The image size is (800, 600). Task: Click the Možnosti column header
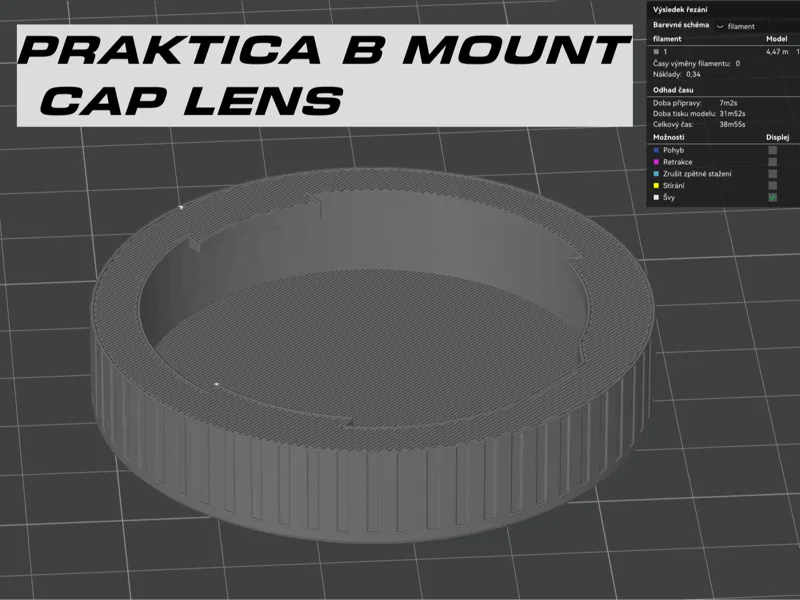click(668, 137)
